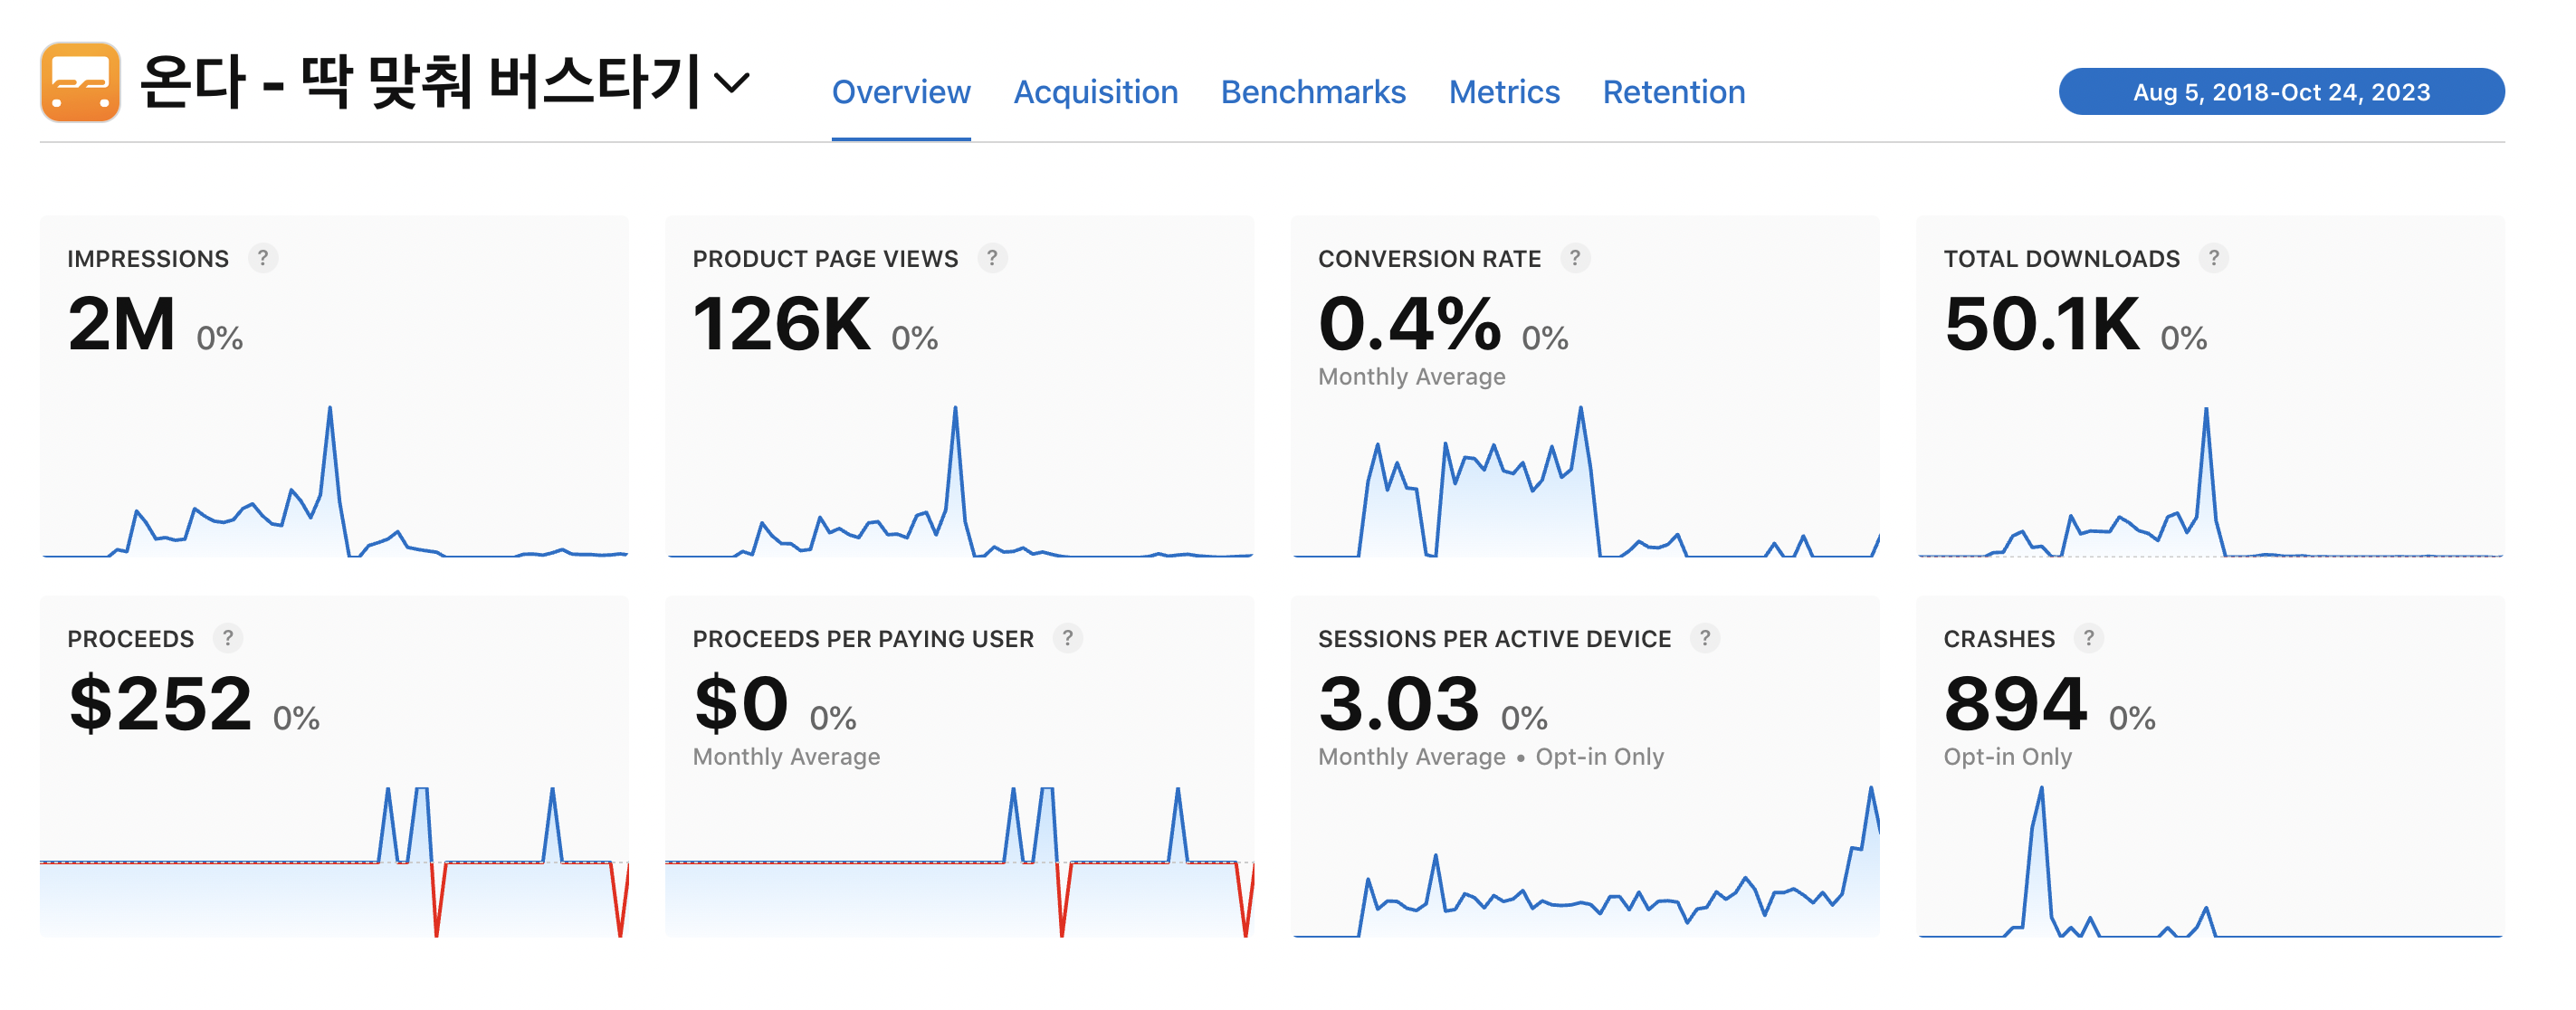Show help for Proceeds Per Paying User
Screen dimensions: 2576x1010
tap(1068, 638)
